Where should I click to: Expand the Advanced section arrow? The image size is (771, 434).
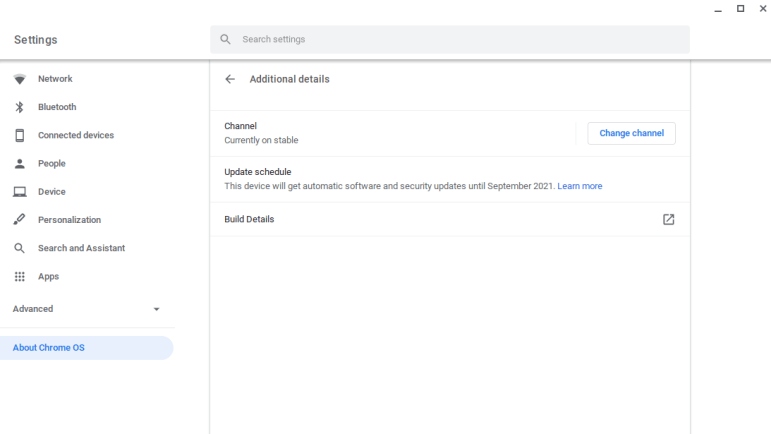pos(156,309)
